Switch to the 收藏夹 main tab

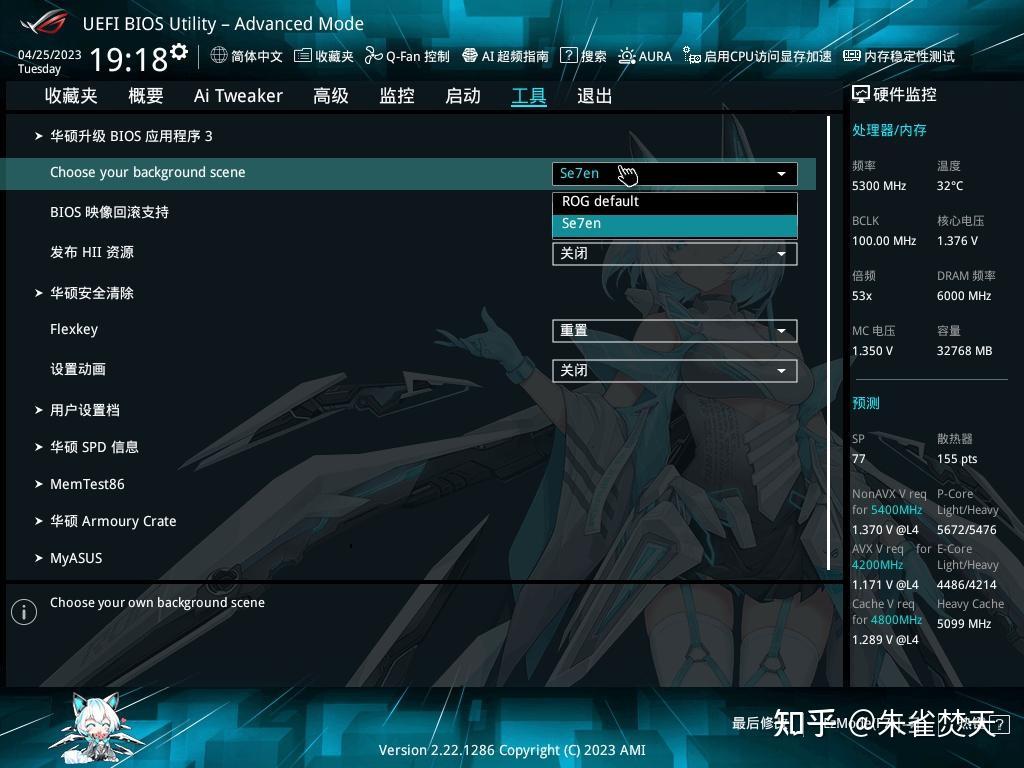(71, 96)
